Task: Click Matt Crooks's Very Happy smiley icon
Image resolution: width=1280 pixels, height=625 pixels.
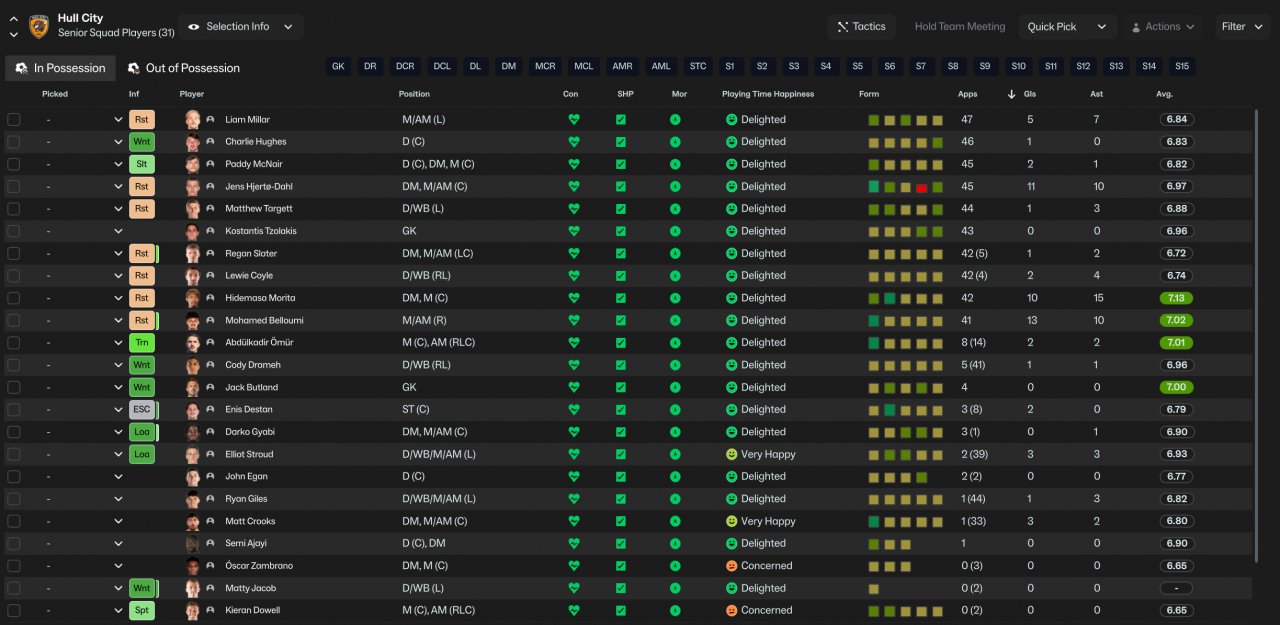Action: coord(732,521)
